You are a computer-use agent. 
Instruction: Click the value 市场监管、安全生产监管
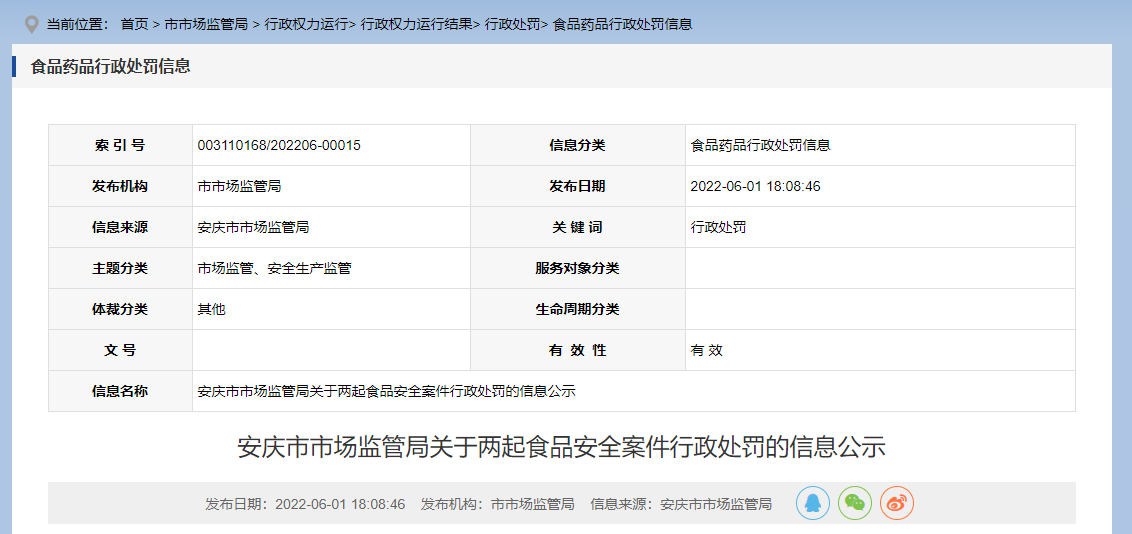pyautogui.click(x=274, y=268)
